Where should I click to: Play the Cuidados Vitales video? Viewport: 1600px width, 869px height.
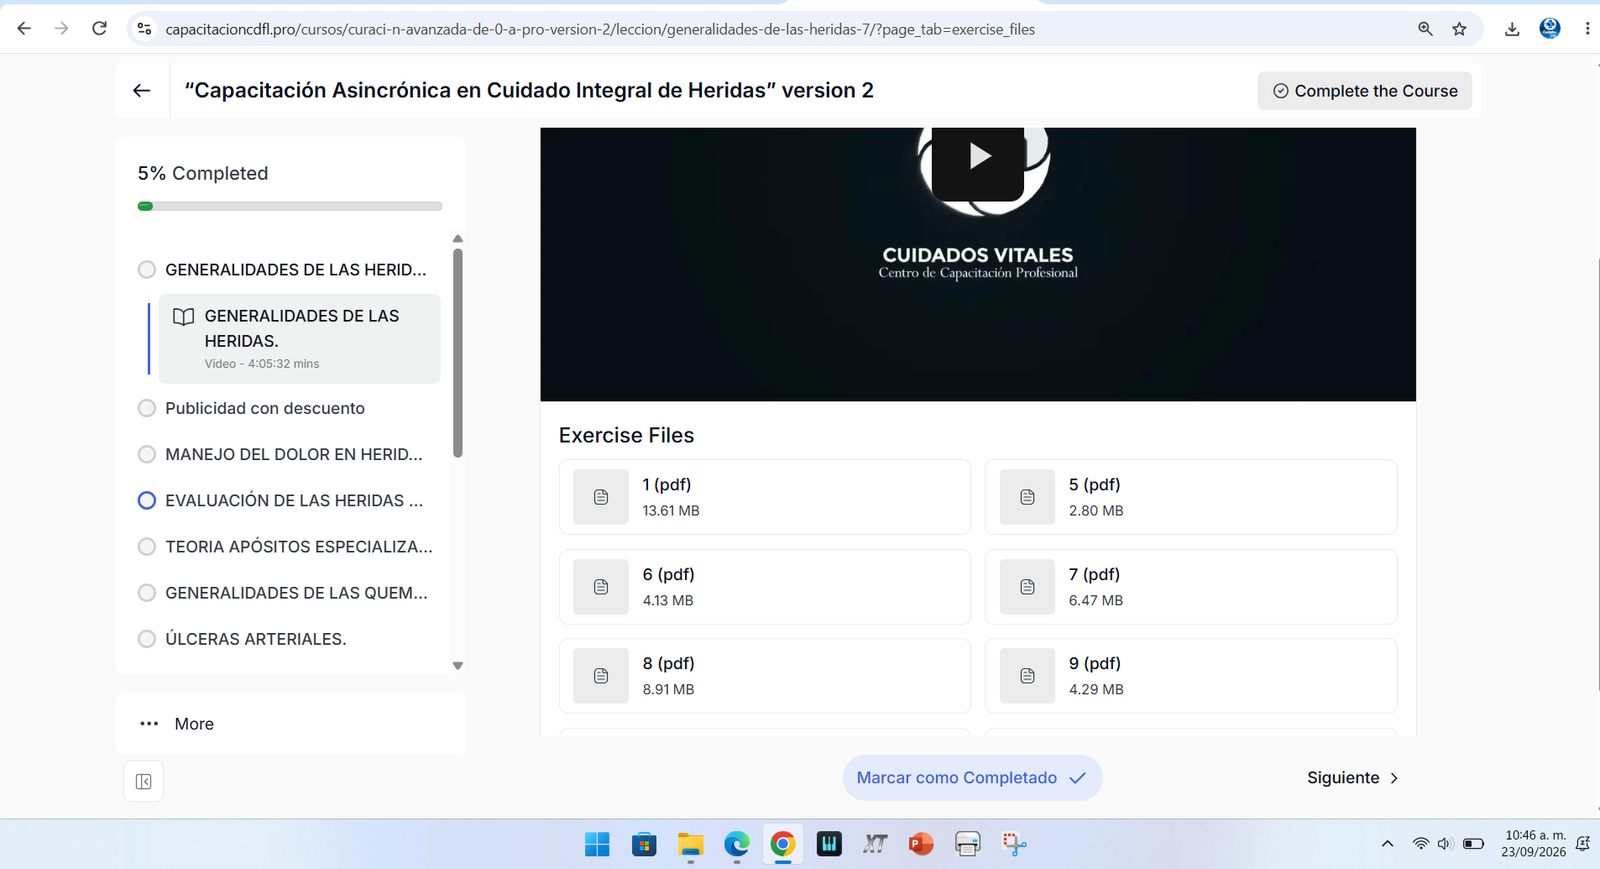point(978,157)
